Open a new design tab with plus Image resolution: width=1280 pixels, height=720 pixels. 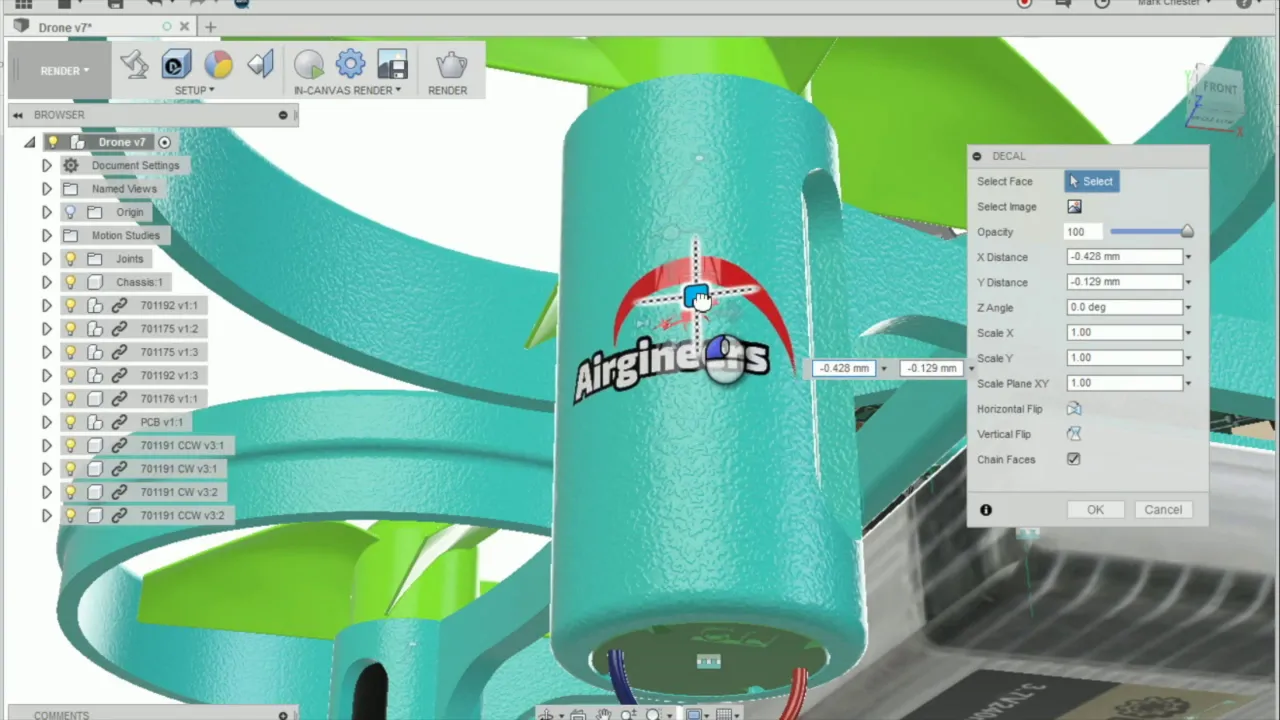tap(210, 27)
